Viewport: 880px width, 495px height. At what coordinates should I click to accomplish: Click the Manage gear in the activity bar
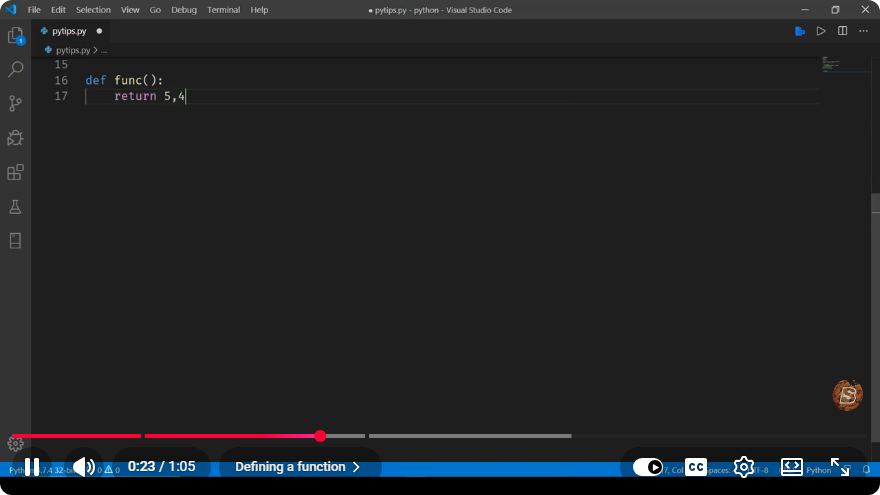16,444
